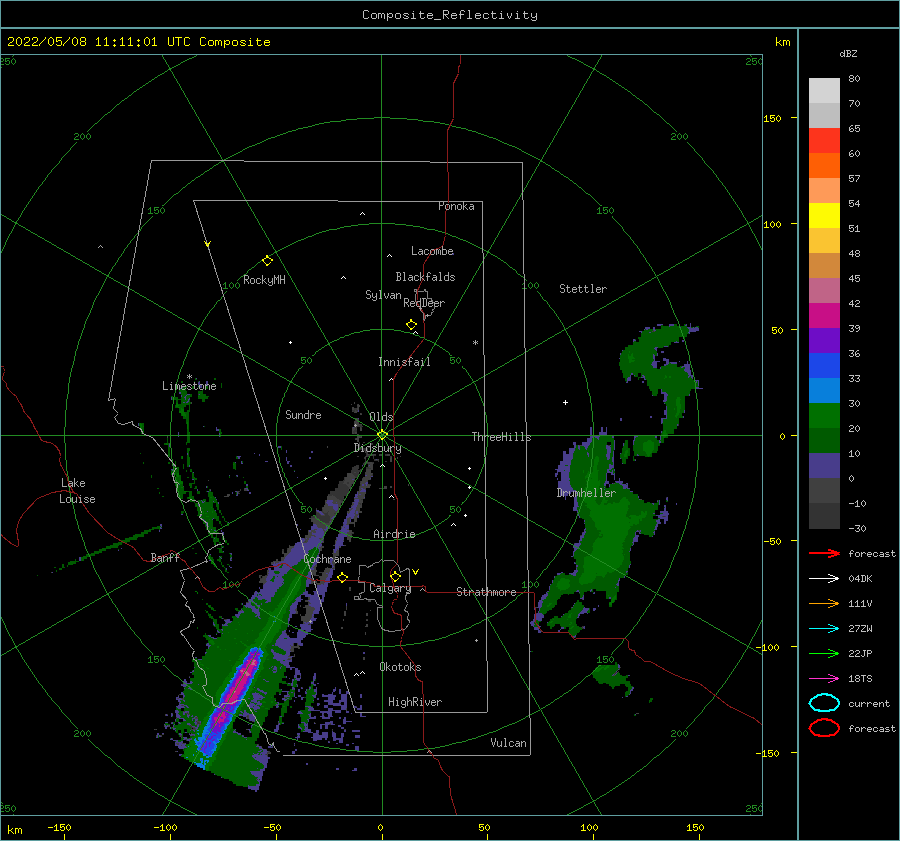This screenshot has height=841, width=900.
Task: Click the dBZ legend heading
Action: point(848,53)
